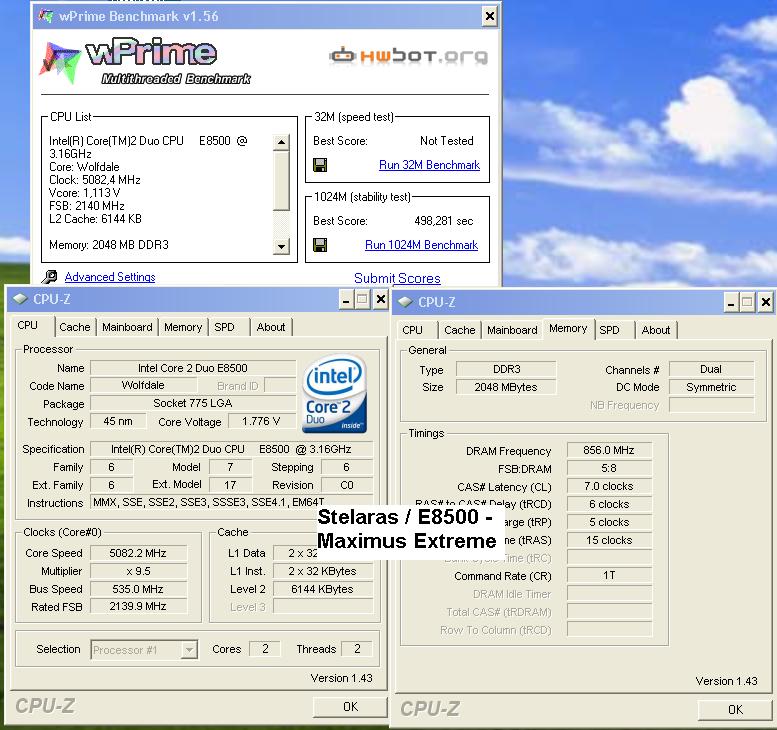Screen dimensions: 777x730
Task: Click the Command Rate value 1T
Action: pos(609,575)
